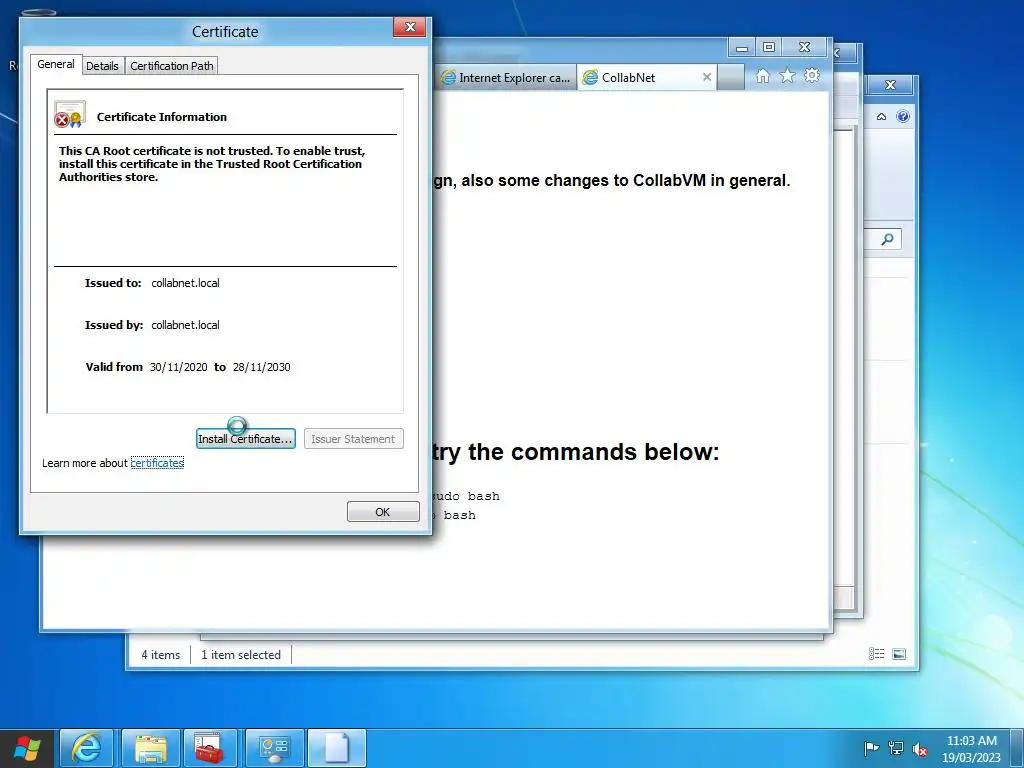The image size is (1024, 768).
Task: Click the Install Certificate button
Action: (x=246, y=439)
